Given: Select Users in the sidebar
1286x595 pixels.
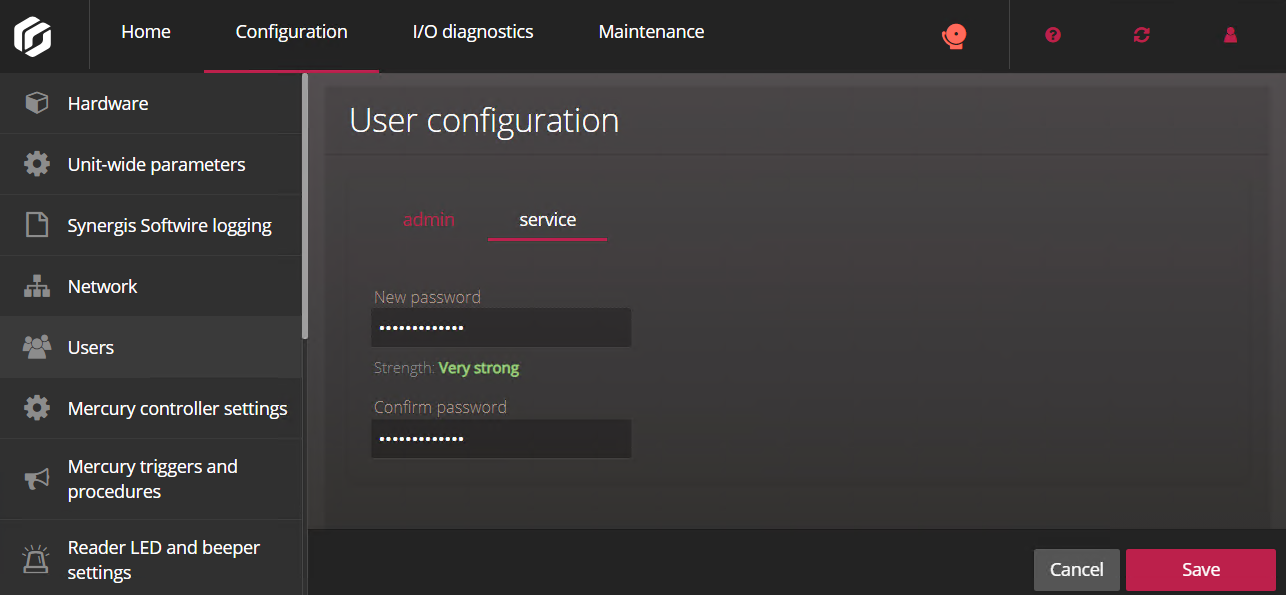Looking at the screenshot, I should pyautogui.click(x=150, y=347).
